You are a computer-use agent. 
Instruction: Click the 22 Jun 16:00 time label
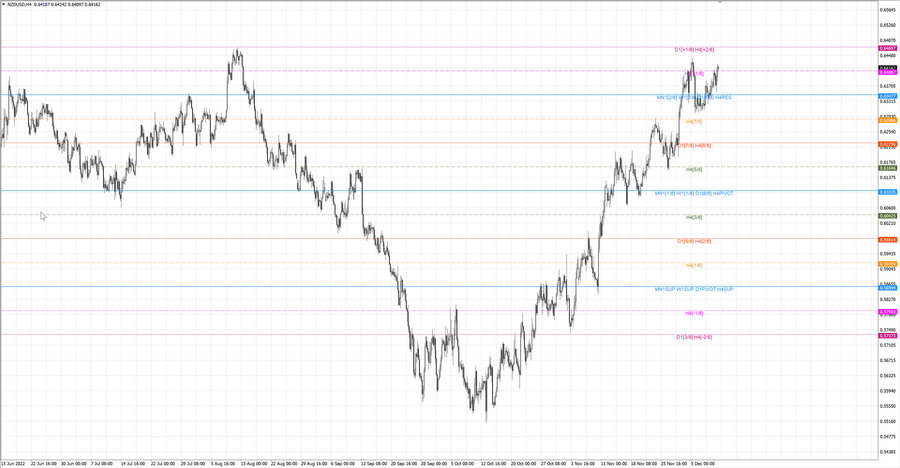click(x=44, y=463)
